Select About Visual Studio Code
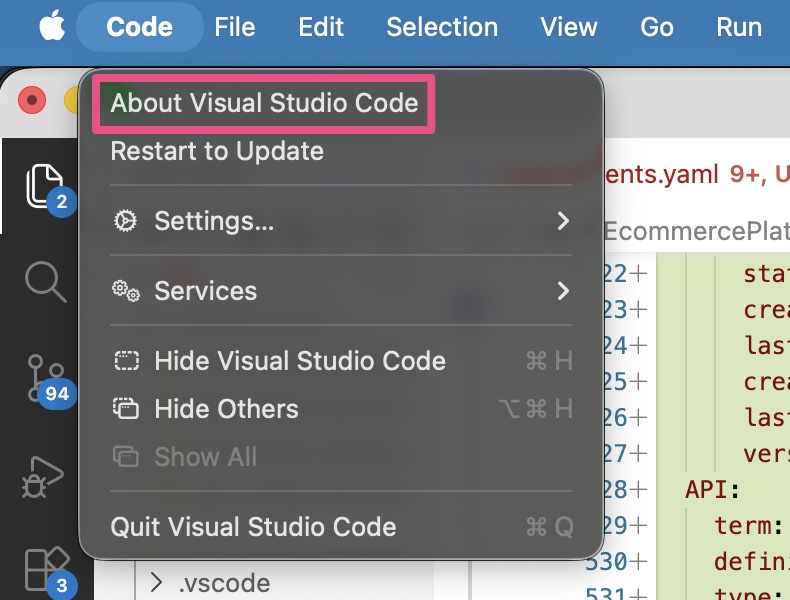Viewport: 790px width, 600px height. 264,103
